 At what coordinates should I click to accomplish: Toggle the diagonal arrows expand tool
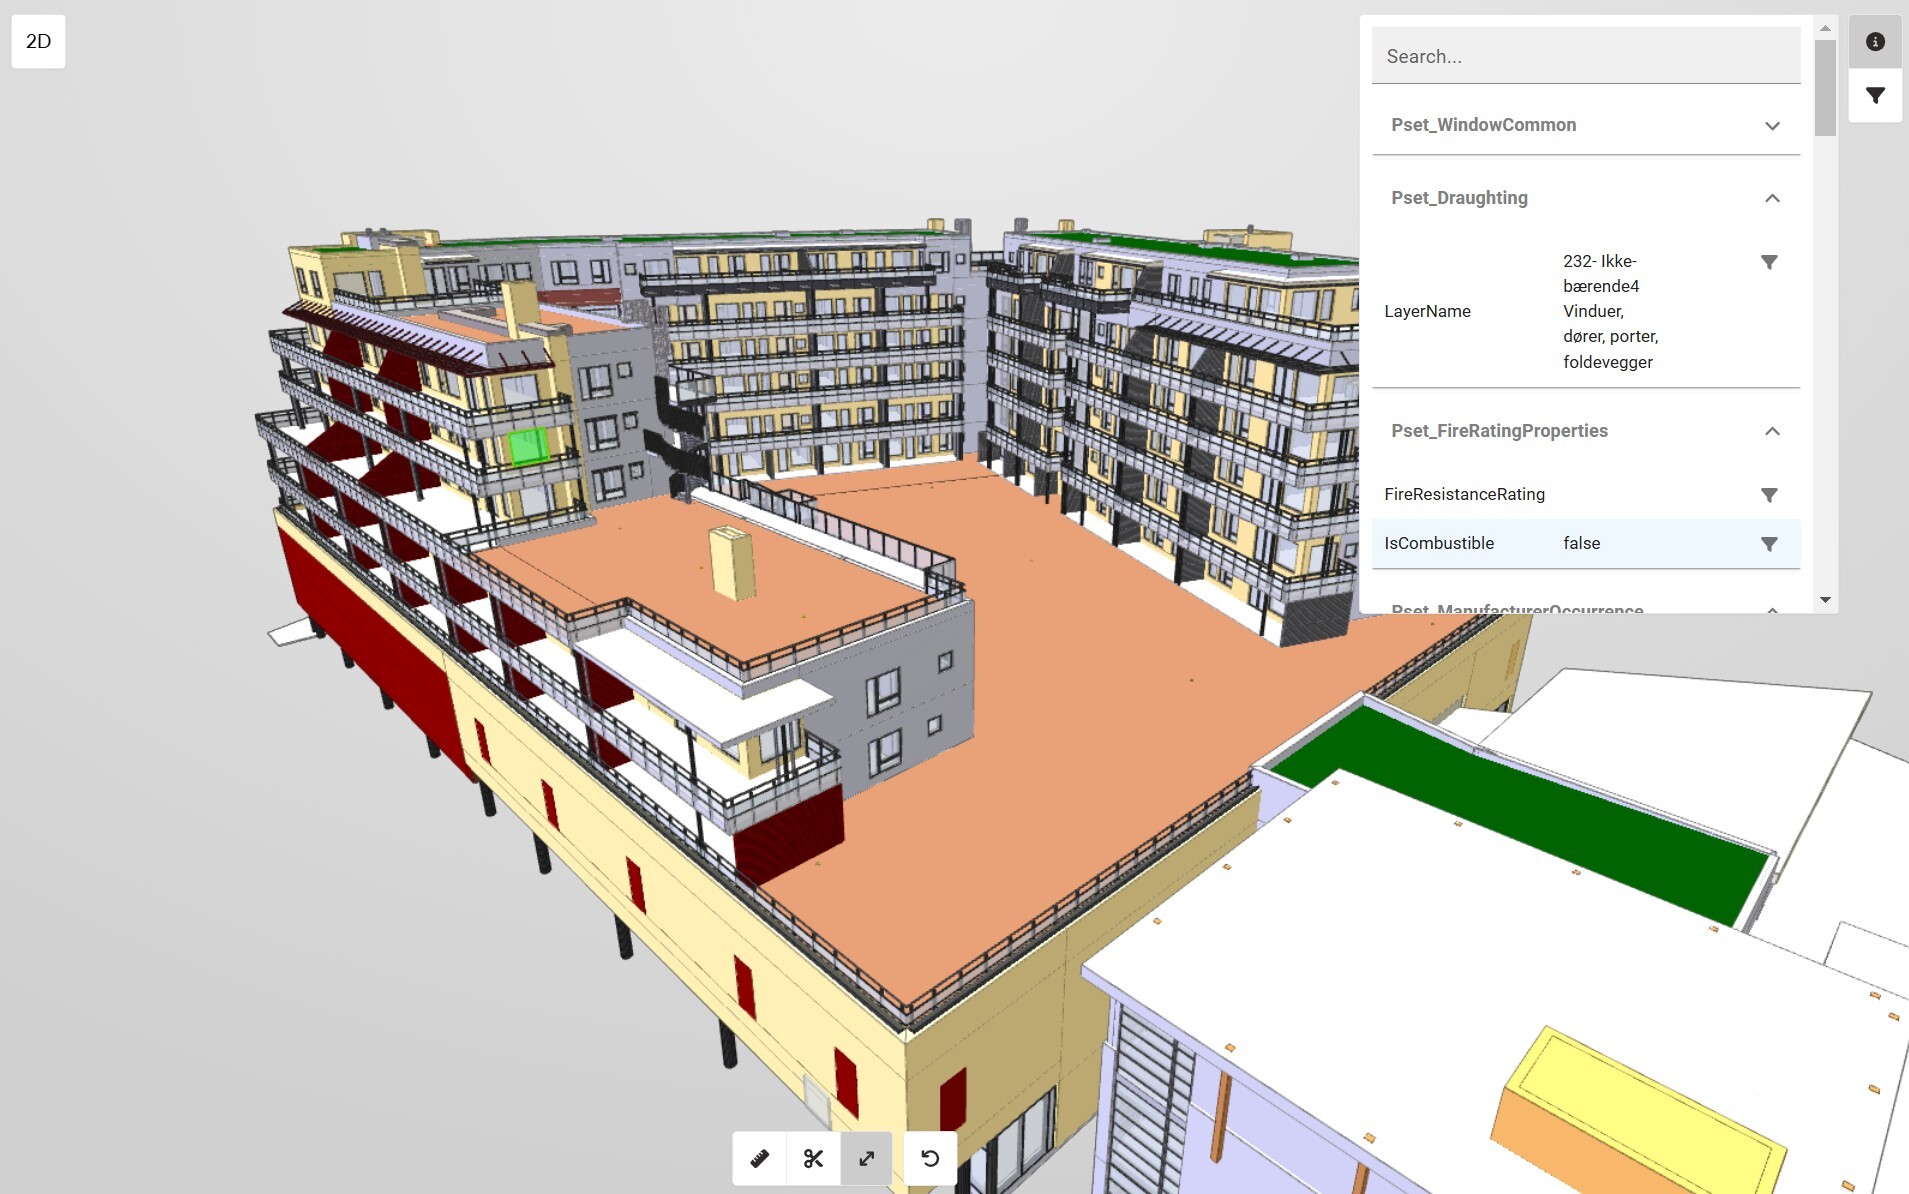(867, 1158)
